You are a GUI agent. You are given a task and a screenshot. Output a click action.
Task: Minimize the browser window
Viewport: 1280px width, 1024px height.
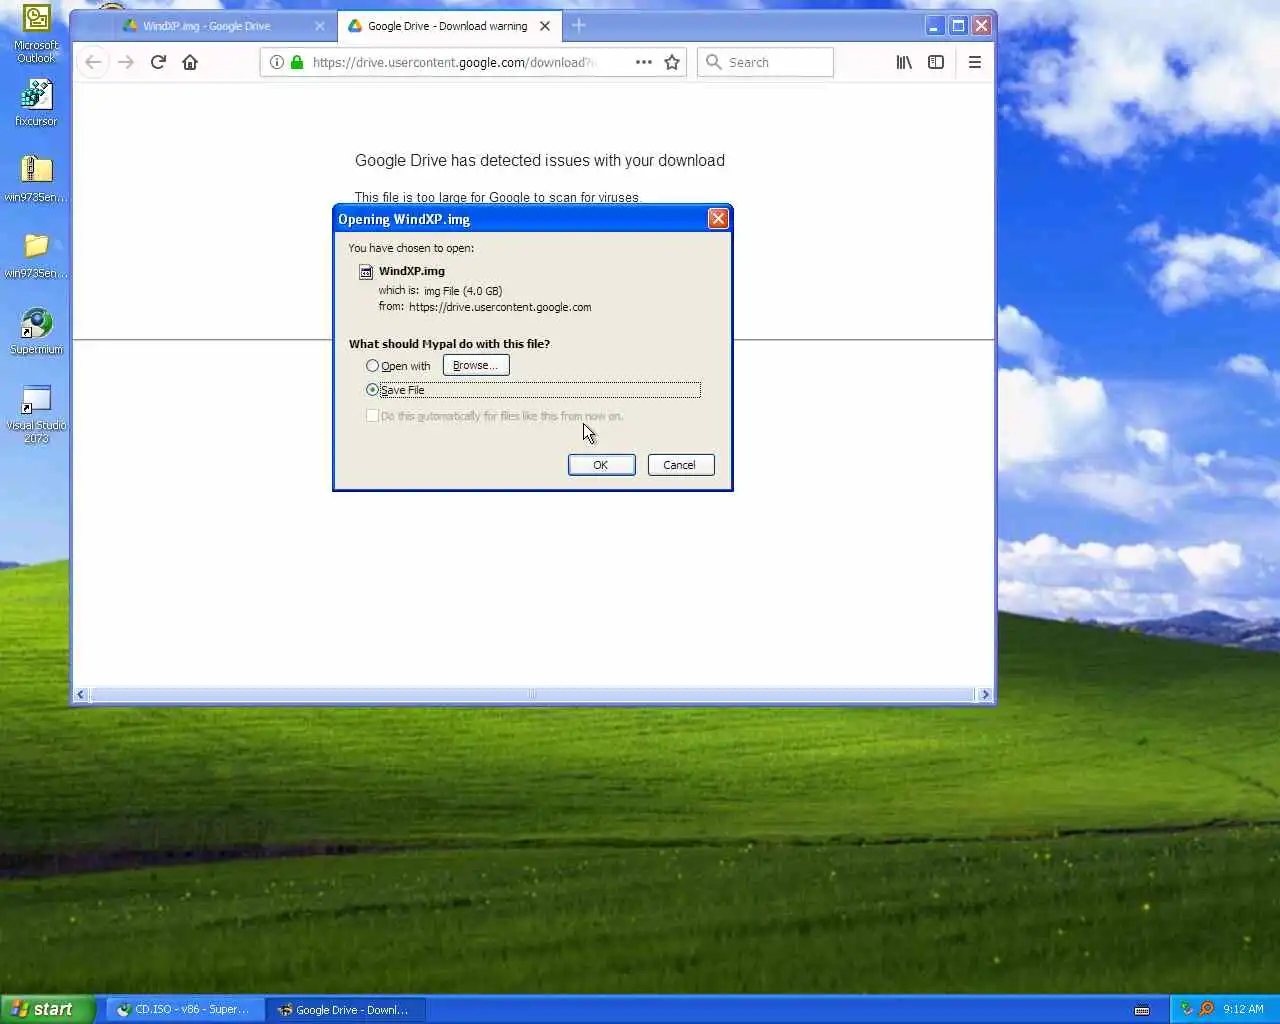pyautogui.click(x=934, y=26)
